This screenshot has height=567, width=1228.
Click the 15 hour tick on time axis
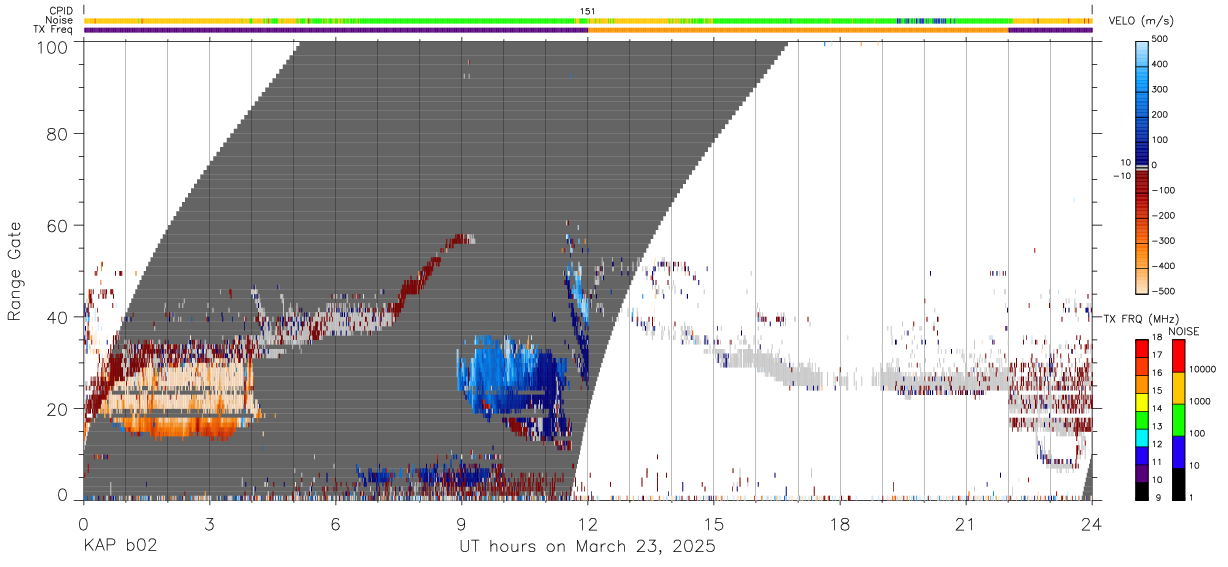coord(714,525)
